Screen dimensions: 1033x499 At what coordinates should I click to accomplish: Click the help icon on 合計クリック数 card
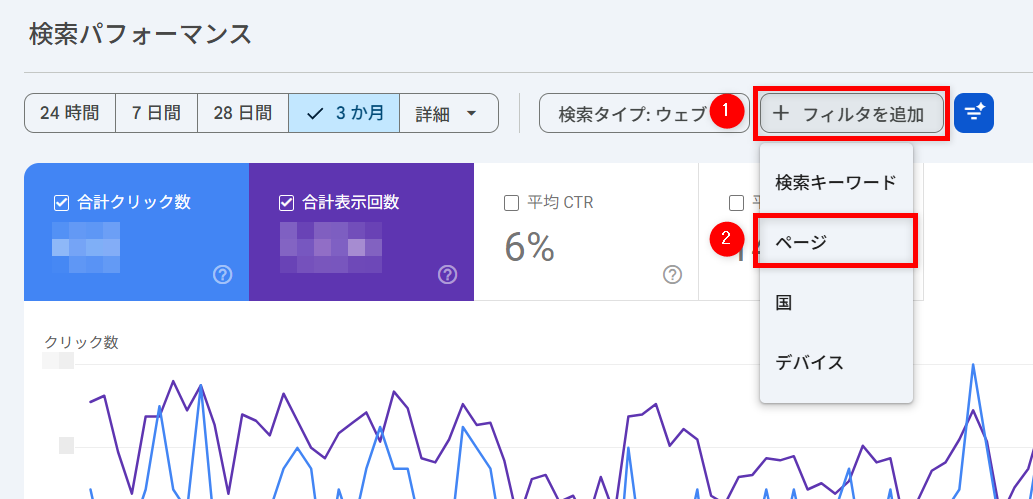[223, 275]
